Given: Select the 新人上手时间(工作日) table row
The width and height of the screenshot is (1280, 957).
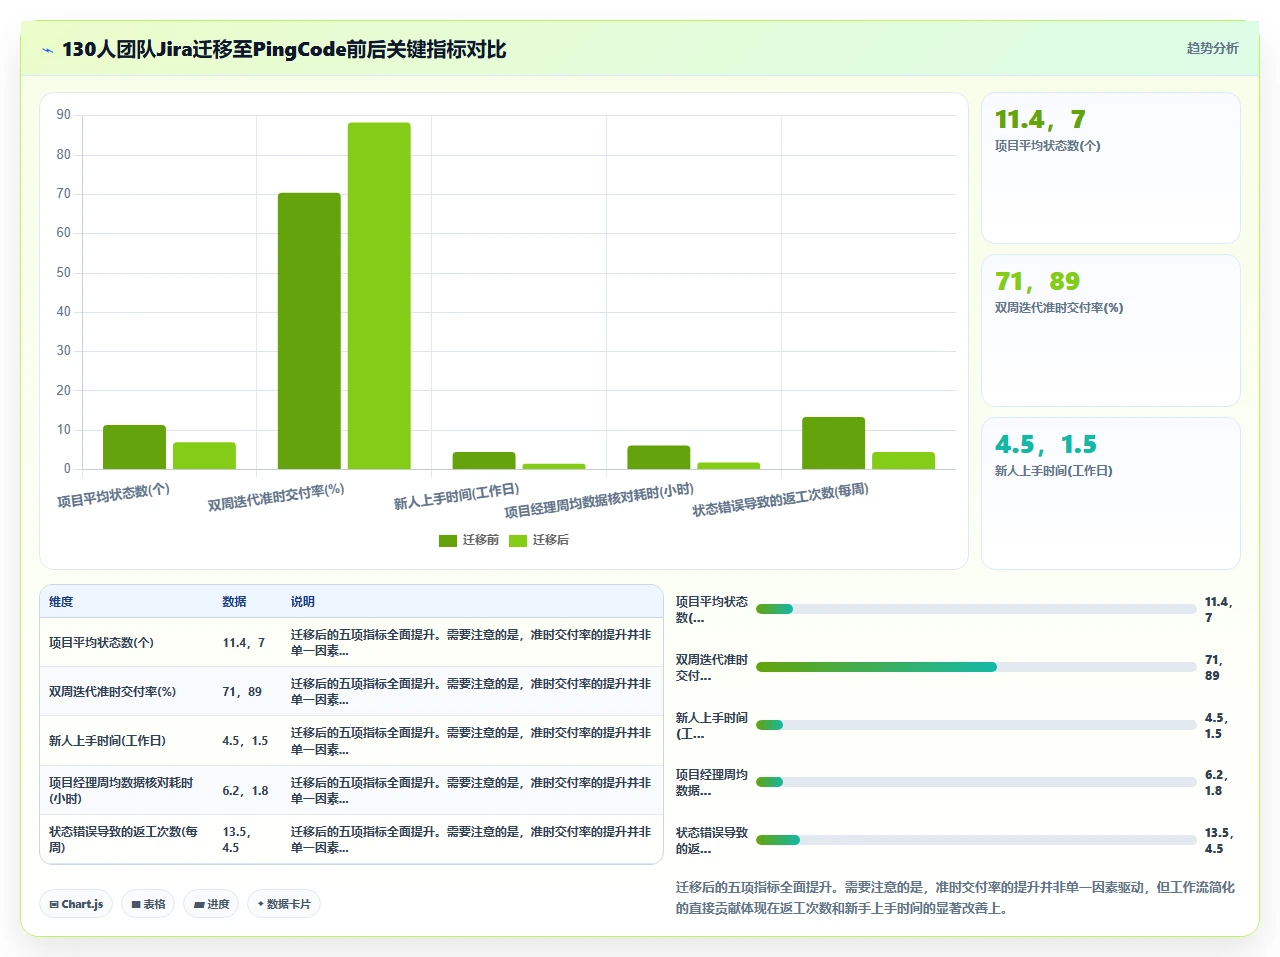Looking at the screenshot, I should [x=351, y=741].
